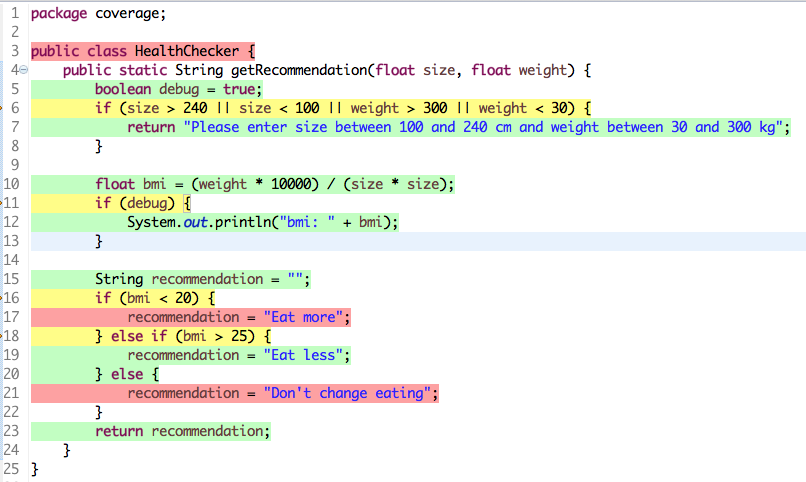The width and height of the screenshot is (806, 482).
Task: Click the 'size > 240' condition
Action: [167, 108]
